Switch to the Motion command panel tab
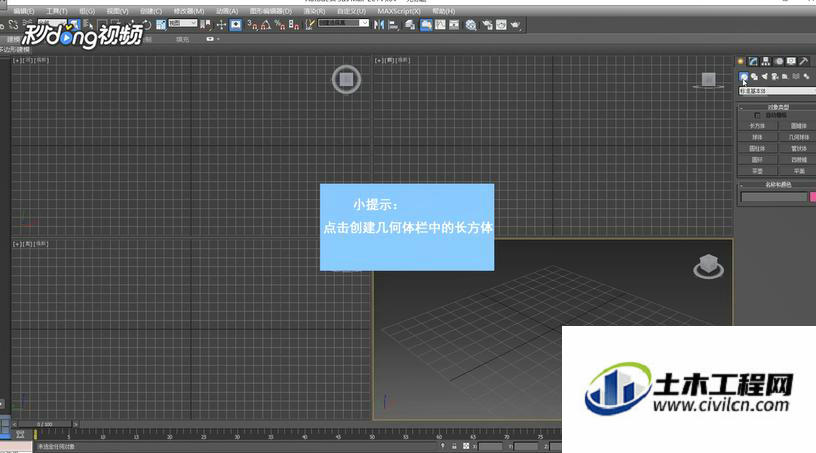816x453 pixels. point(779,61)
